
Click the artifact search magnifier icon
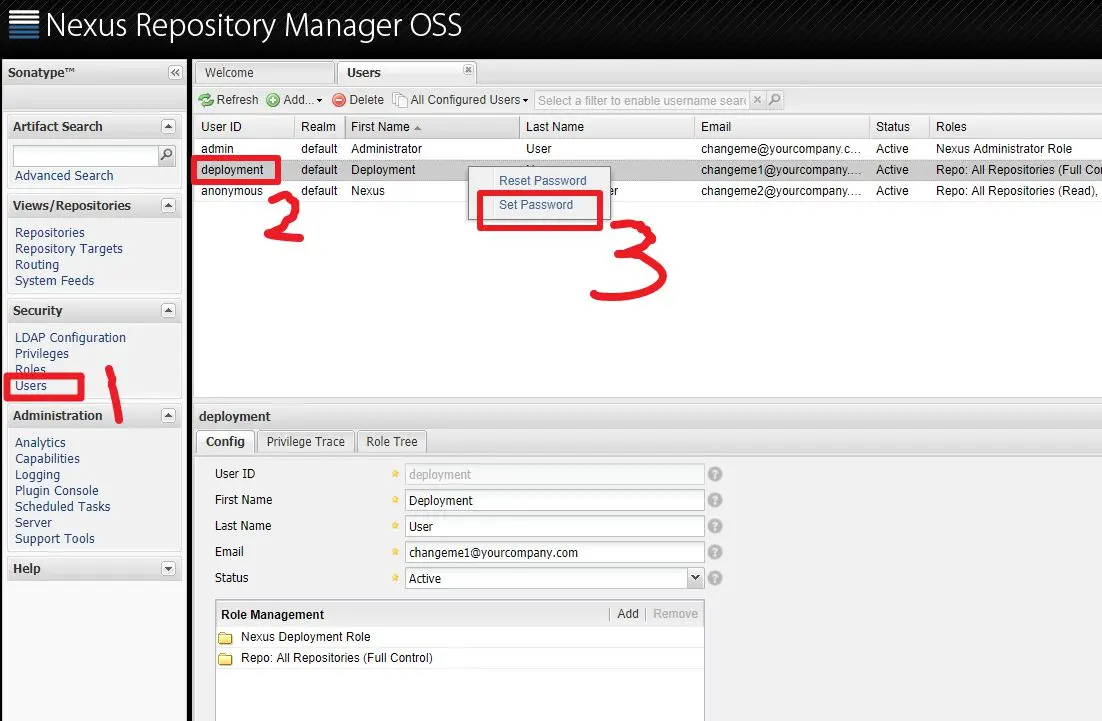click(x=167, y=155)
